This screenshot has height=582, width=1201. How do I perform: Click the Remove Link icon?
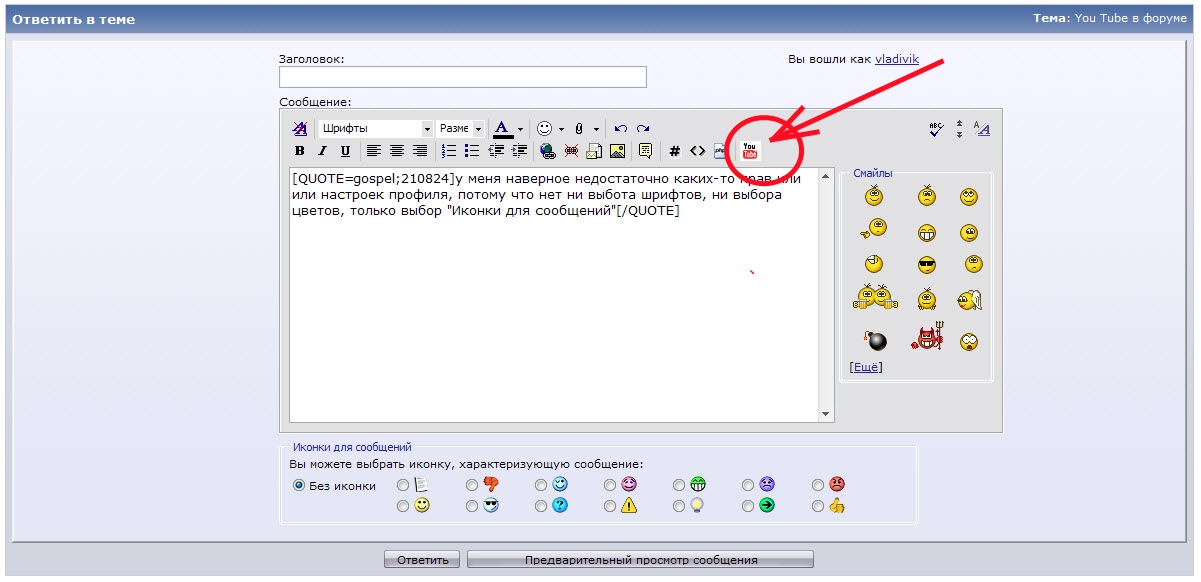[x=570, y=150]
